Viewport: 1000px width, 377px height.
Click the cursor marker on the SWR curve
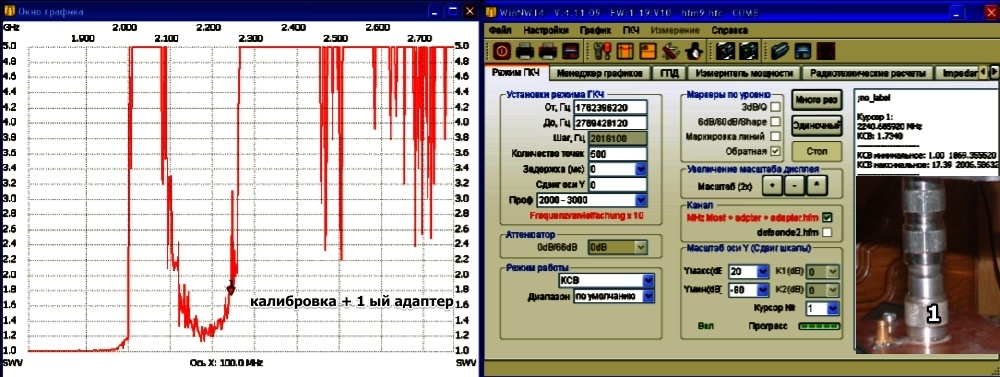231,290
